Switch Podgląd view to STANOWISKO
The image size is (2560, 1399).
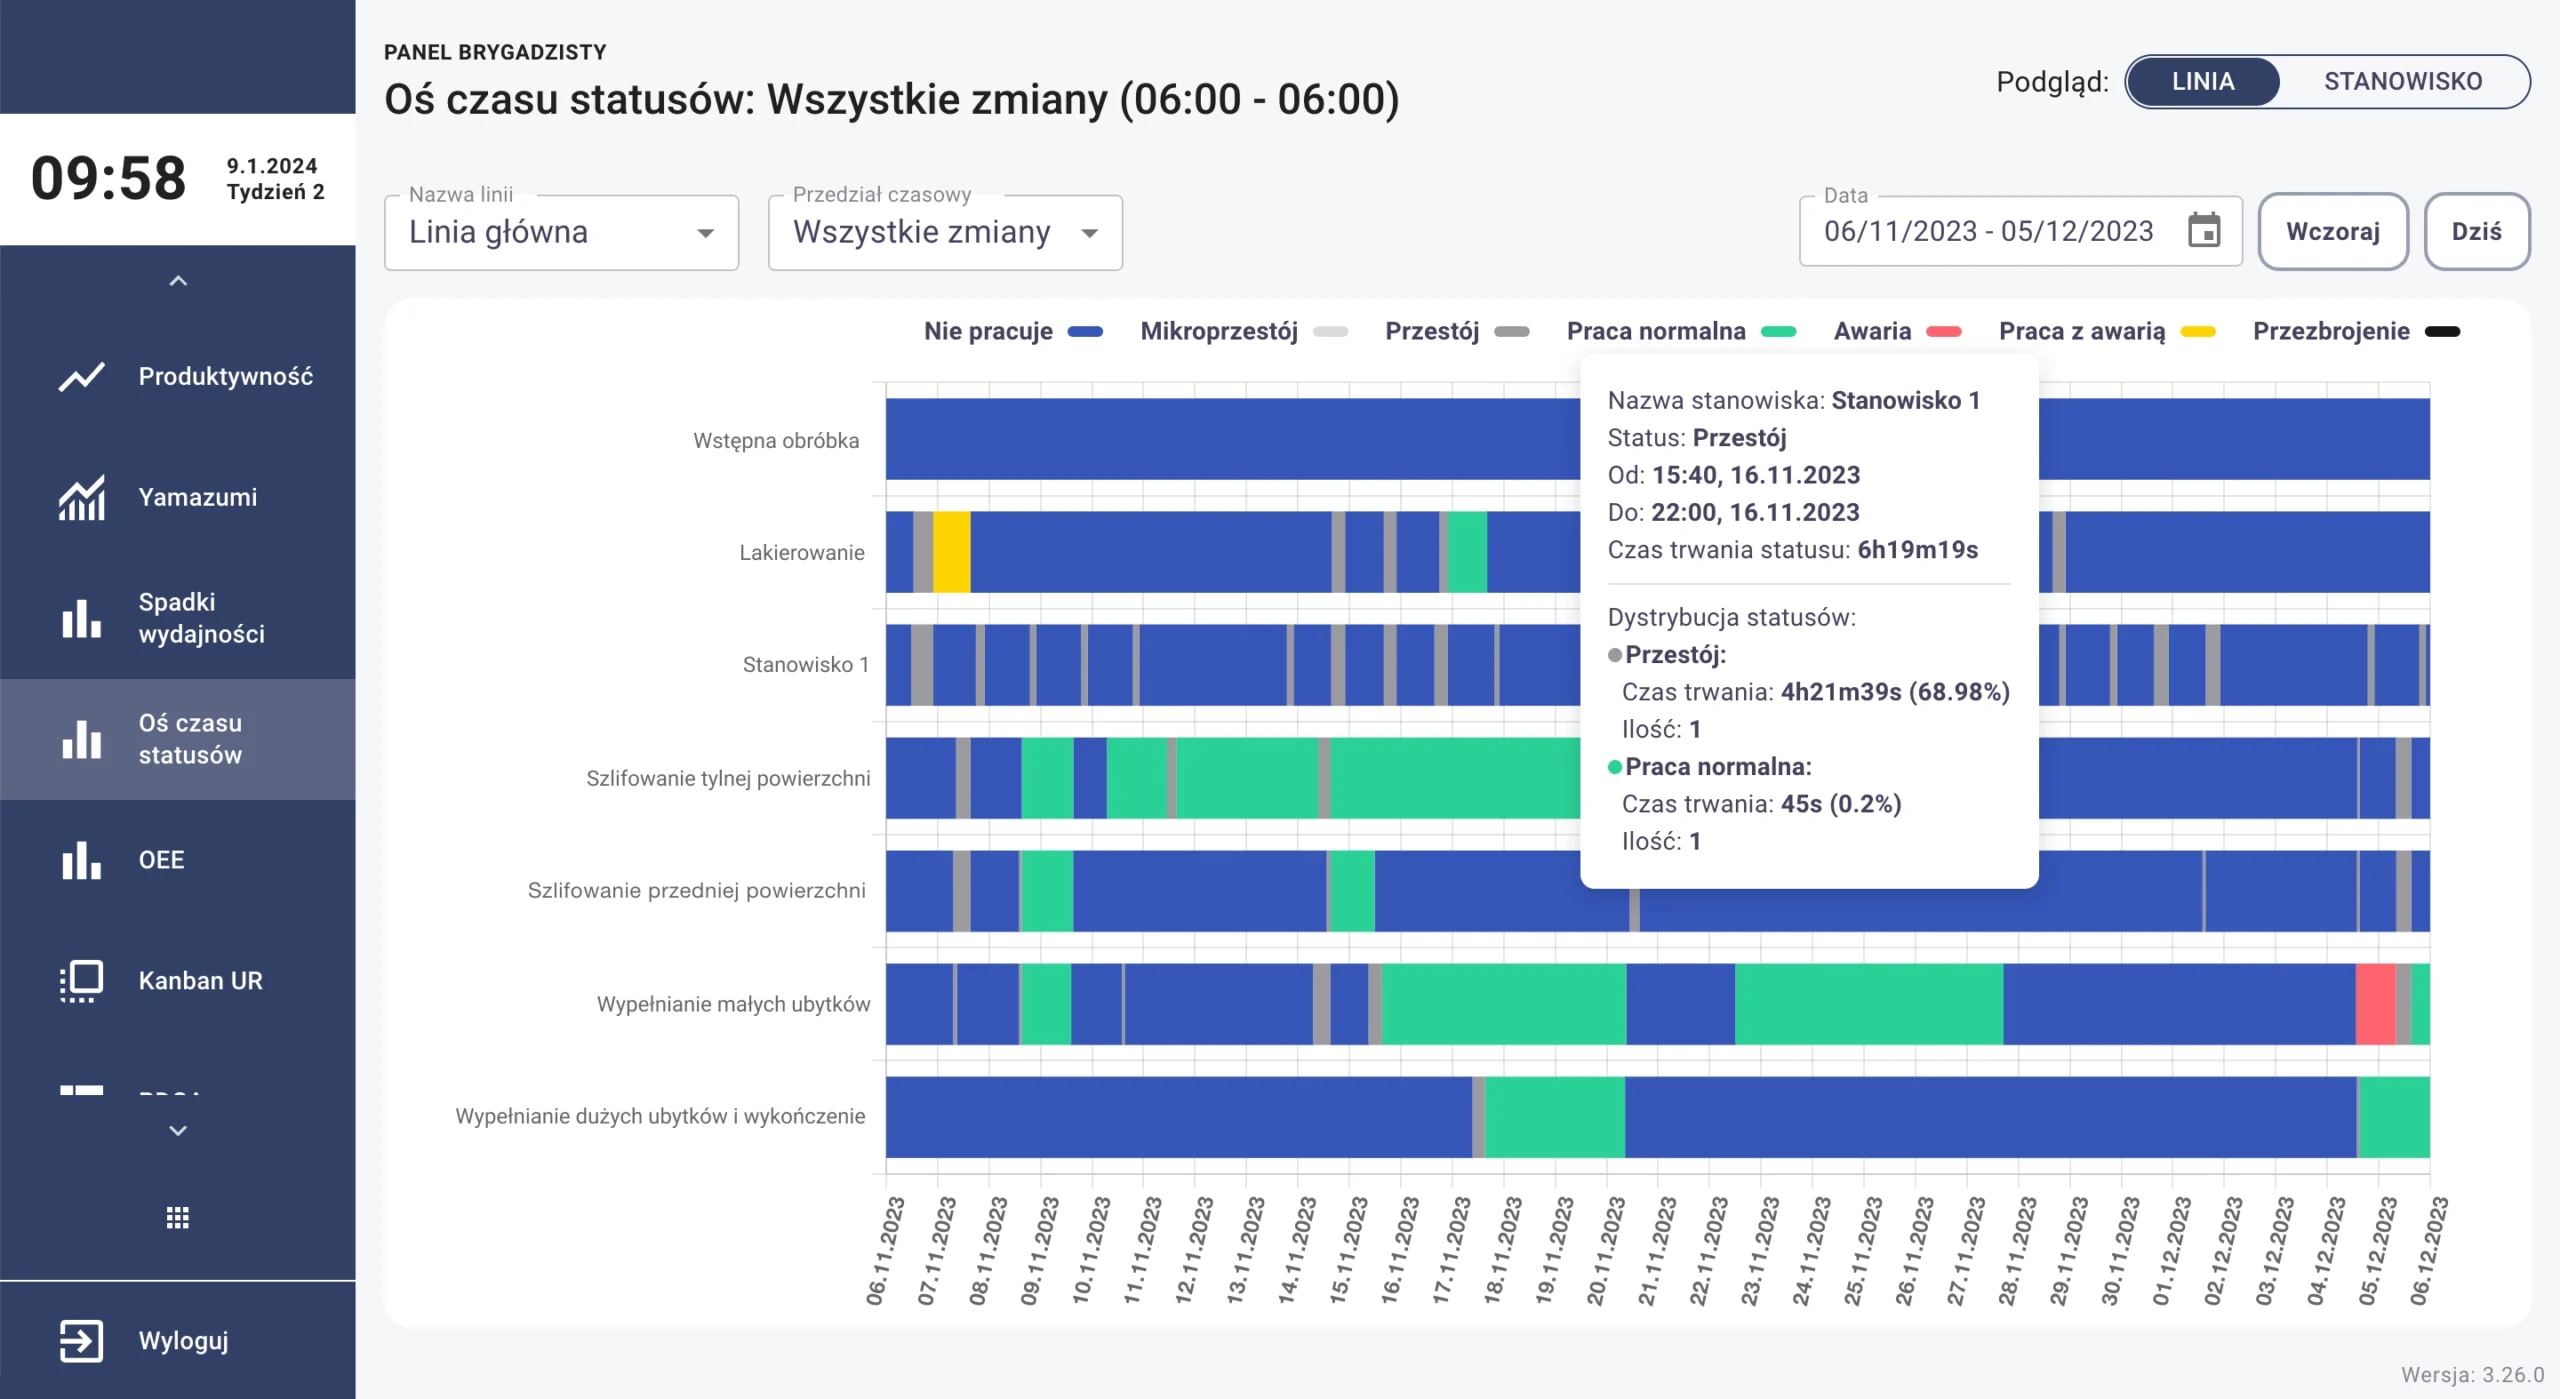[2402, 82]
